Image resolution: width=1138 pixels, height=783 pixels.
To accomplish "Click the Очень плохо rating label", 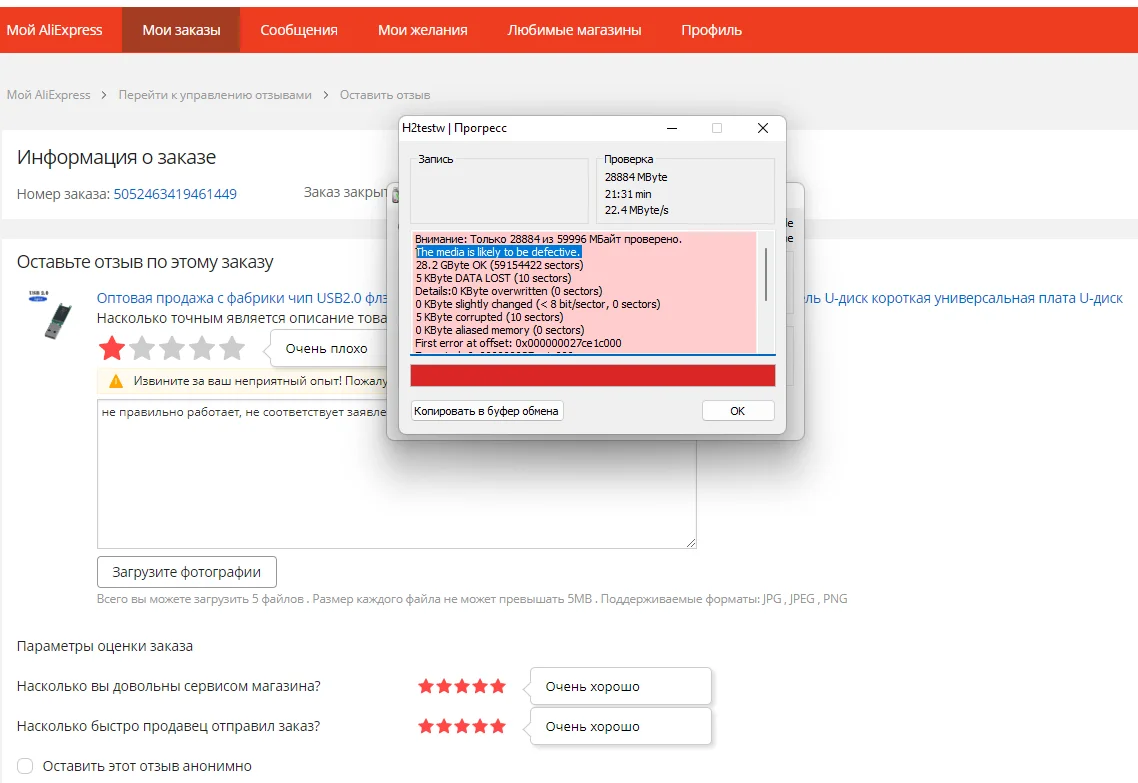I will (x=326, y=349).
